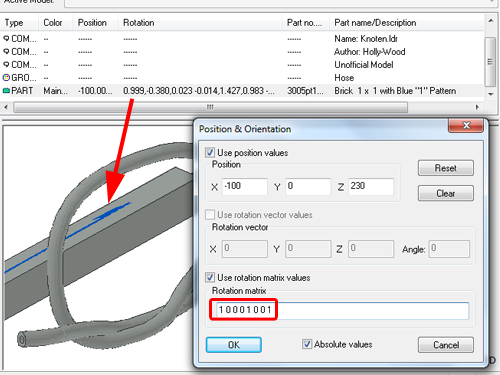The image size is (500, 375).
Task: Toggle Use rotation matrix values checkbox
Action: pyautogui.click(x=210, y=277)
